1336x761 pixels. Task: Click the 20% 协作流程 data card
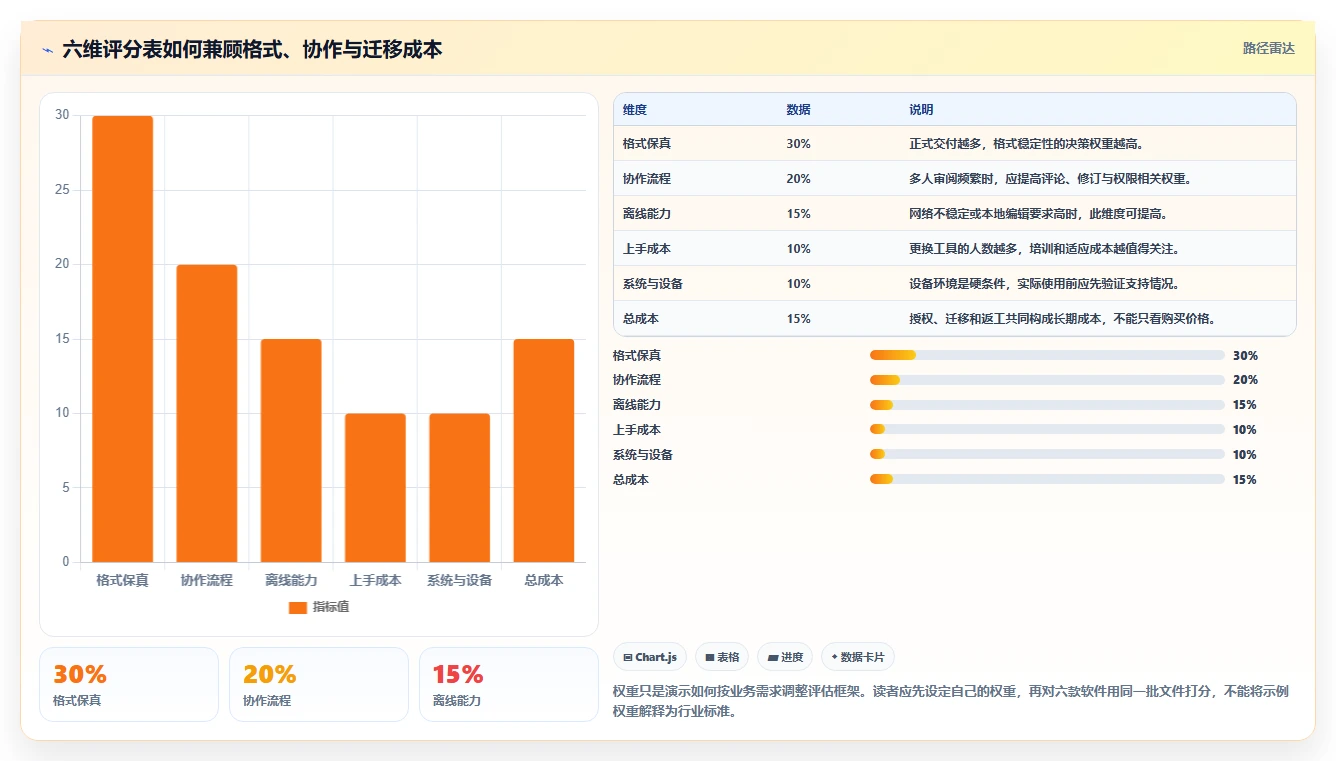(319, 684)
